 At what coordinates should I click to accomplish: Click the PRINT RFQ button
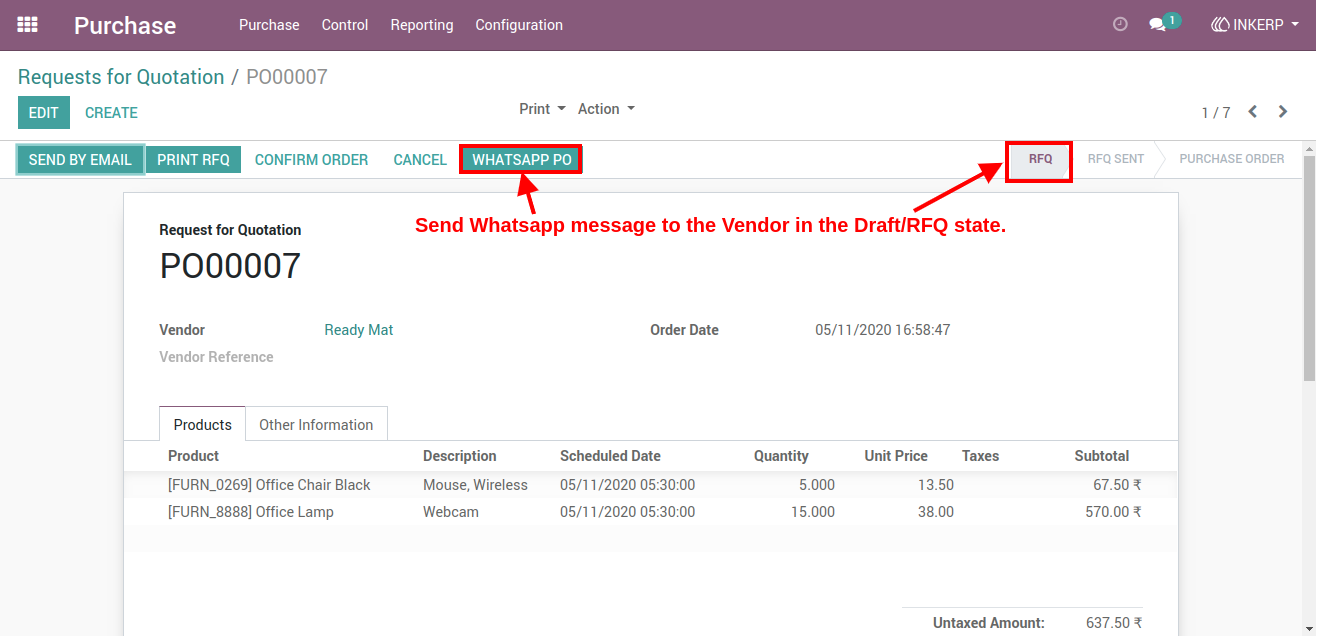[193, 160]
